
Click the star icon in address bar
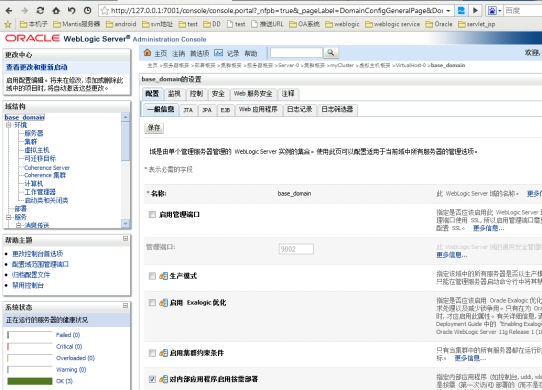pos(104,11)
